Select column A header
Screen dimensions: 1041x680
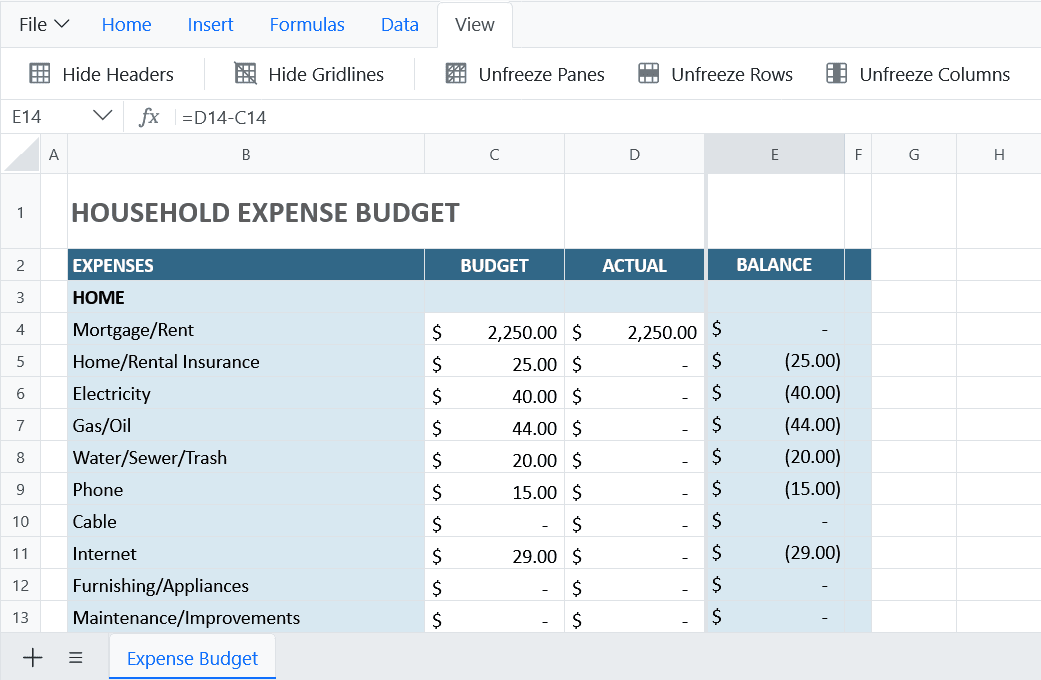54,154
